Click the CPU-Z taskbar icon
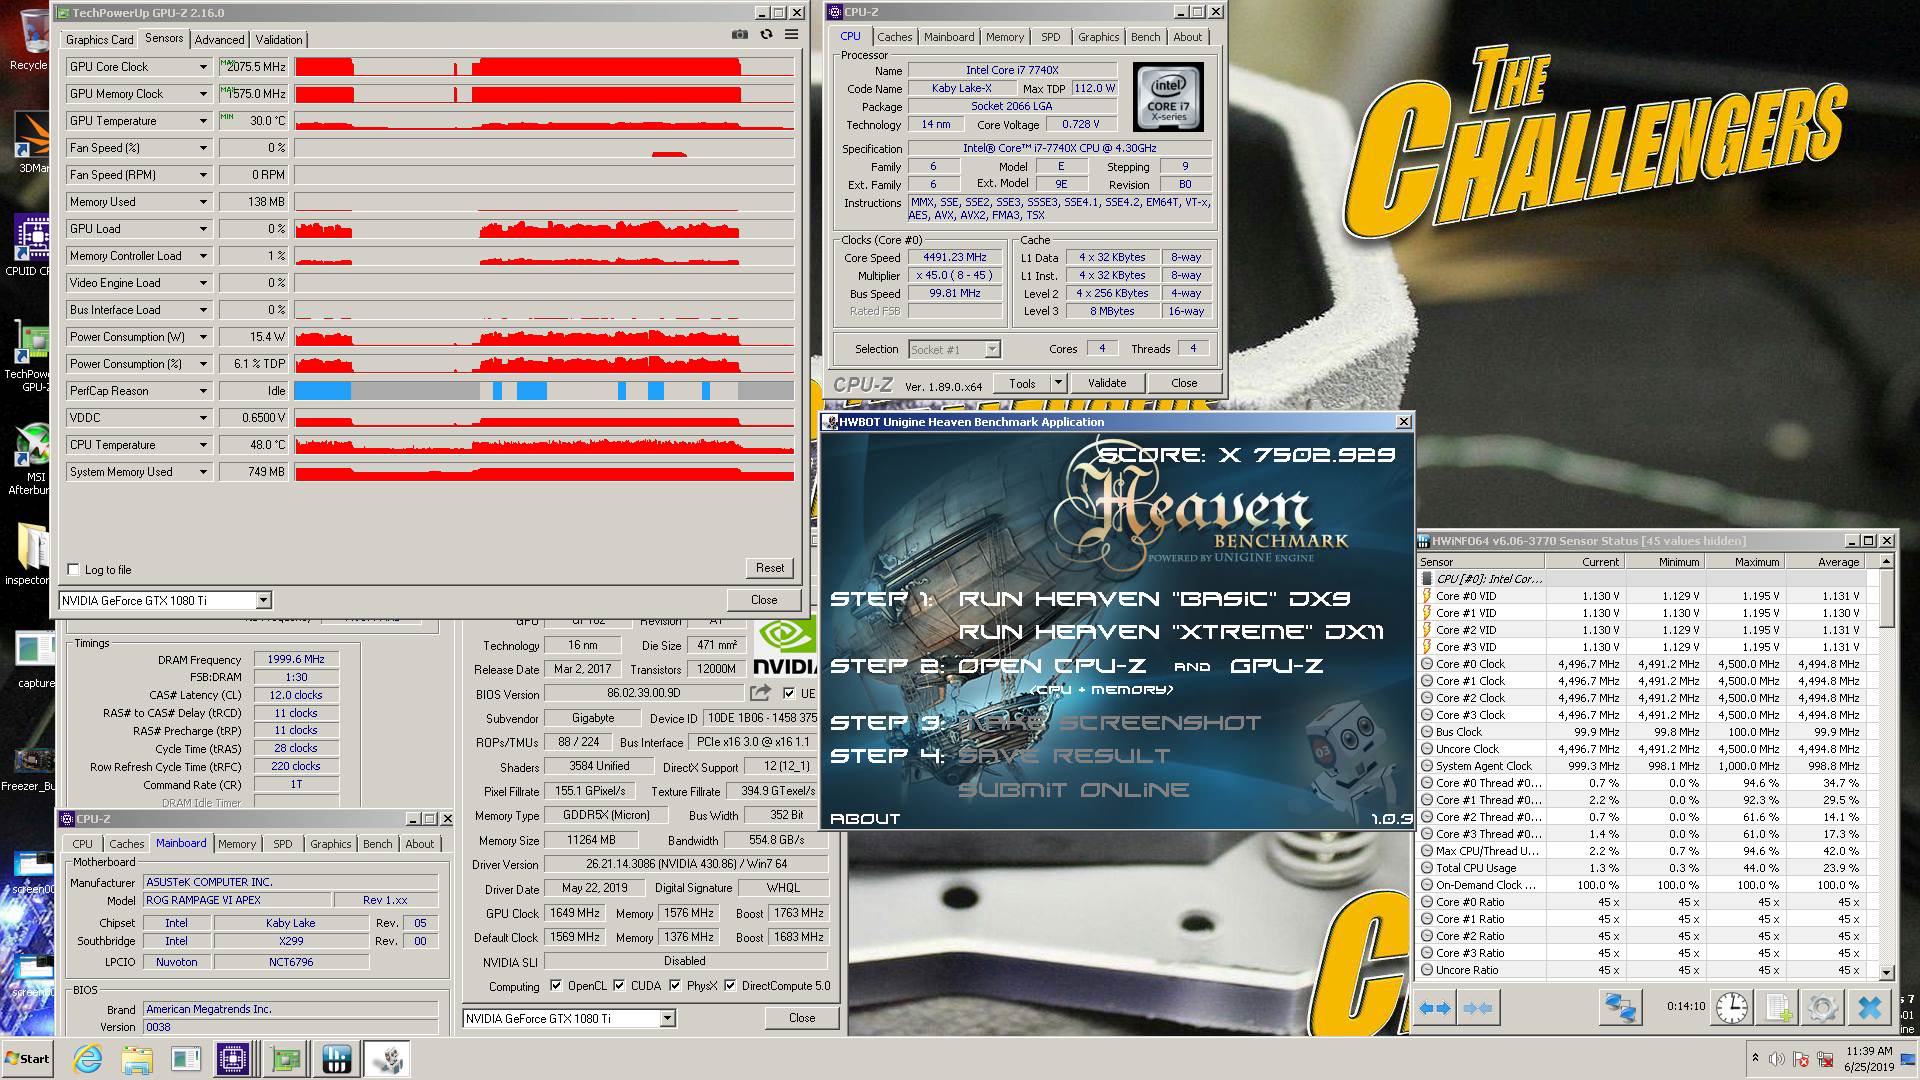Image resolution: width=1920 pixels, height=1080 pixels. tap(233, 1059)
